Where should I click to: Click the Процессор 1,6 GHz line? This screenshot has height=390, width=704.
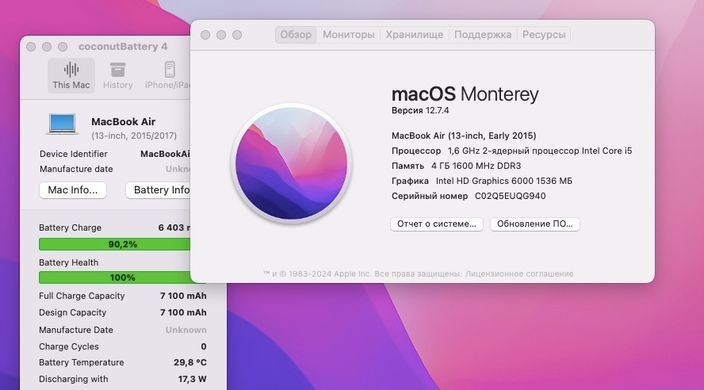tap(511, 151)
